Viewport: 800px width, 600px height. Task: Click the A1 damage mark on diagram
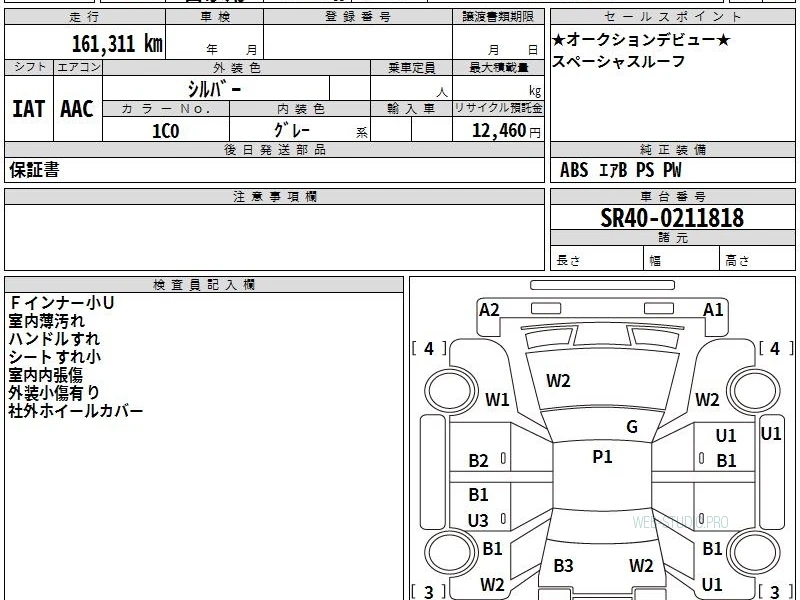click(x=713, y=310)
